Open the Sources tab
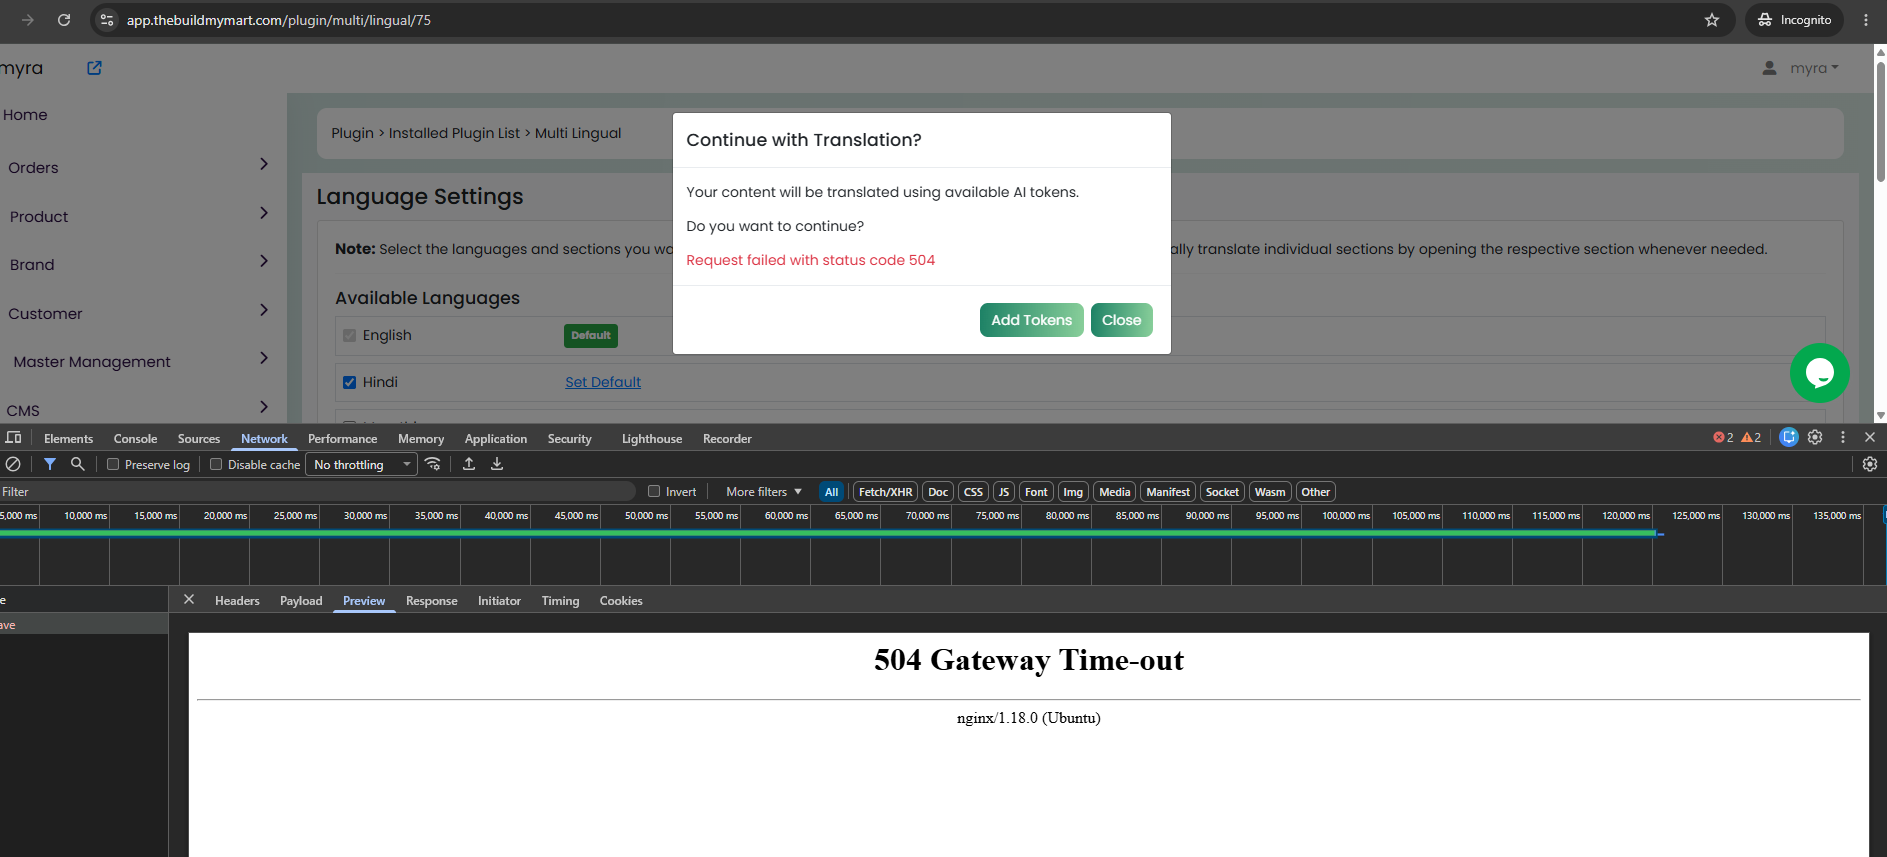The image size is (1887, 857). (199, 439)
